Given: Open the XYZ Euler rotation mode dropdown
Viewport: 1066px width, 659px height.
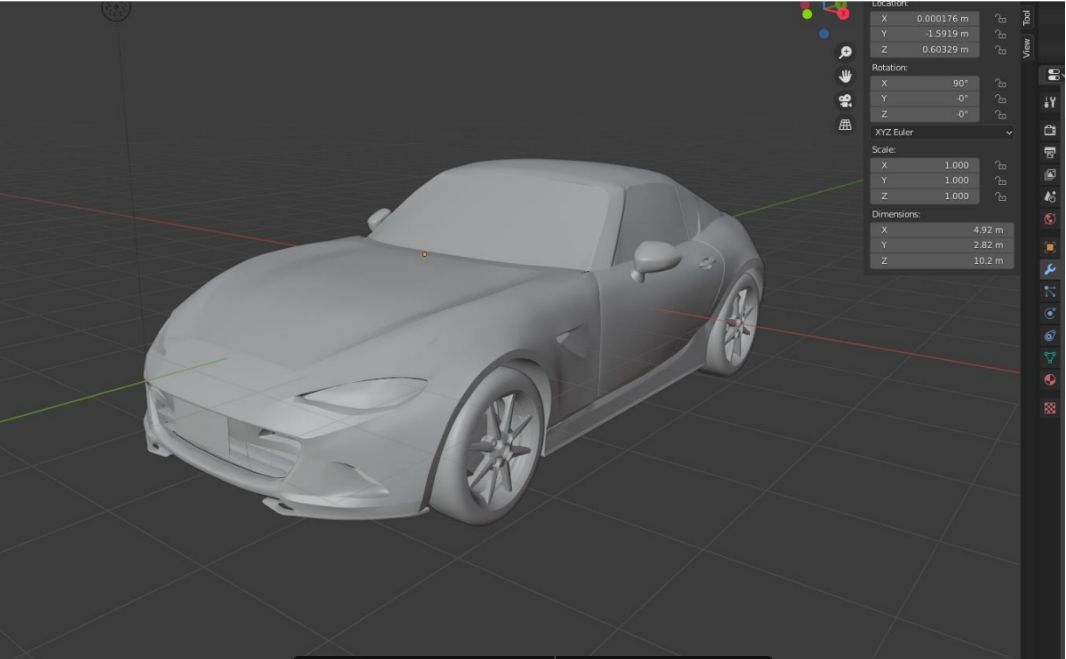Looking at the screenshot, I should pyautogui.click(x=940, y=132).
